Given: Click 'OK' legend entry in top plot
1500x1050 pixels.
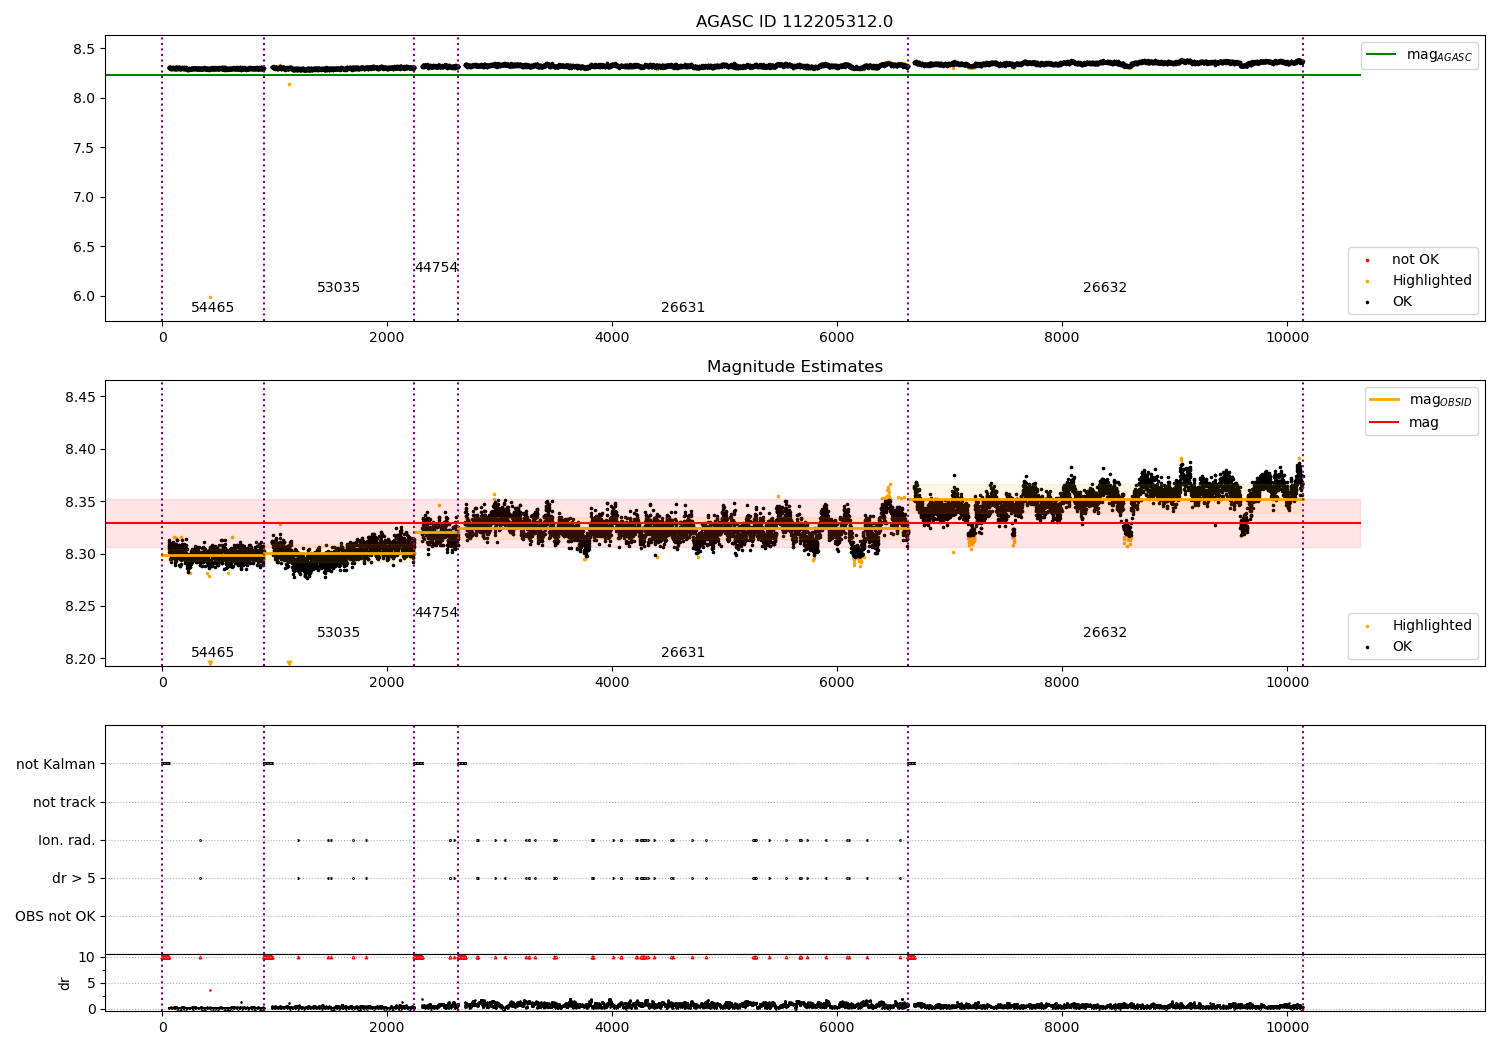Looking at the screenshot, I should click(1402, 302).
